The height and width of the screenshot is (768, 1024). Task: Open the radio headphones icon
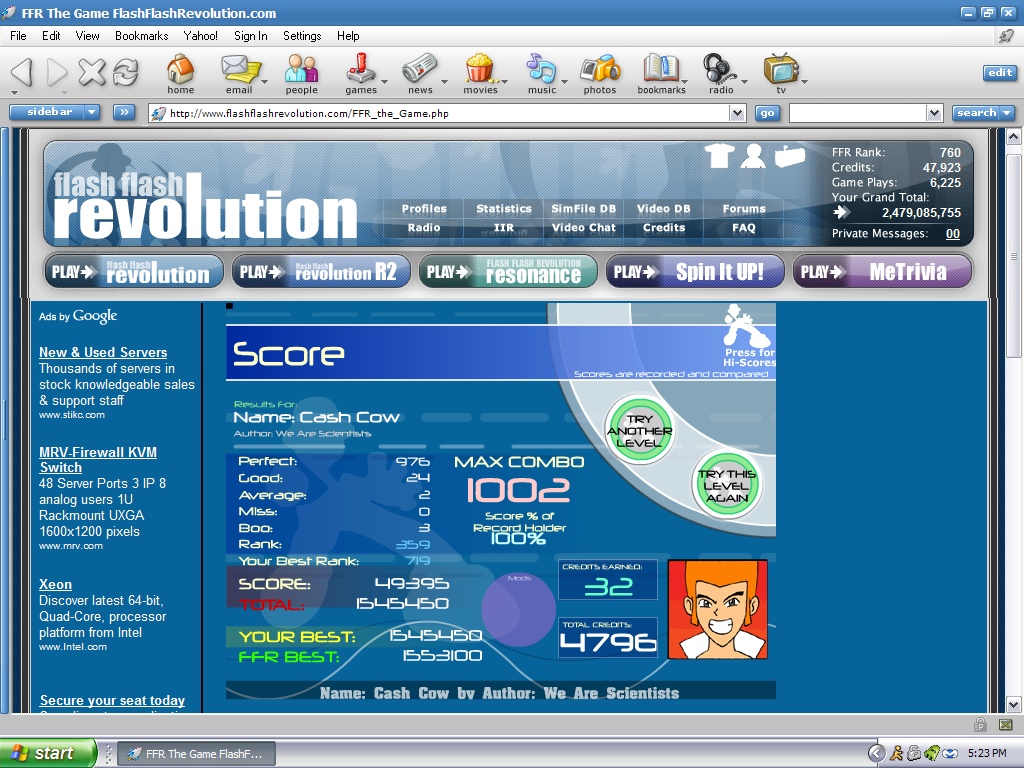point(719,69)
